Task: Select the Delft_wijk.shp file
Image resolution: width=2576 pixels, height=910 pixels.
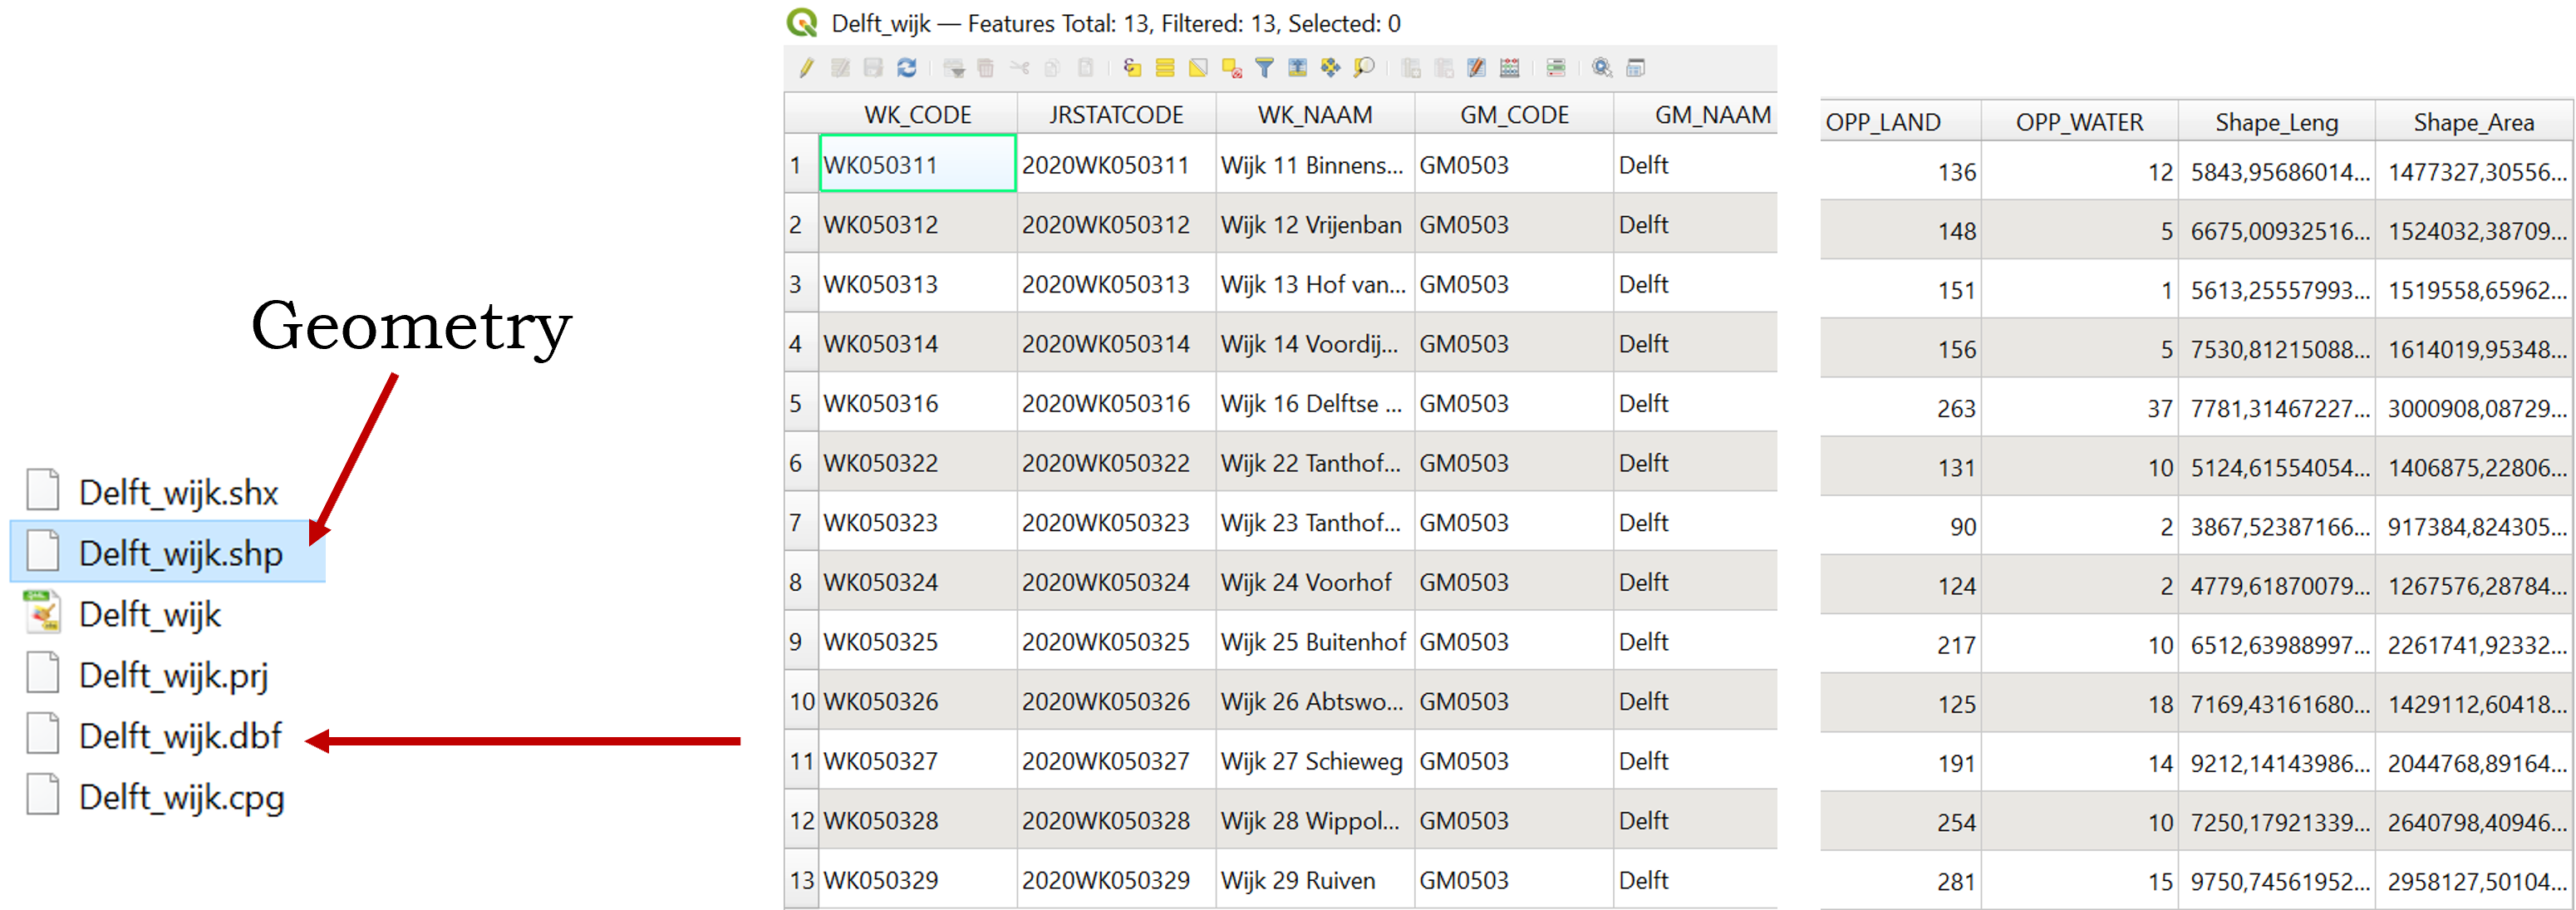Action: pyautogui.click(x=167, y=552)
